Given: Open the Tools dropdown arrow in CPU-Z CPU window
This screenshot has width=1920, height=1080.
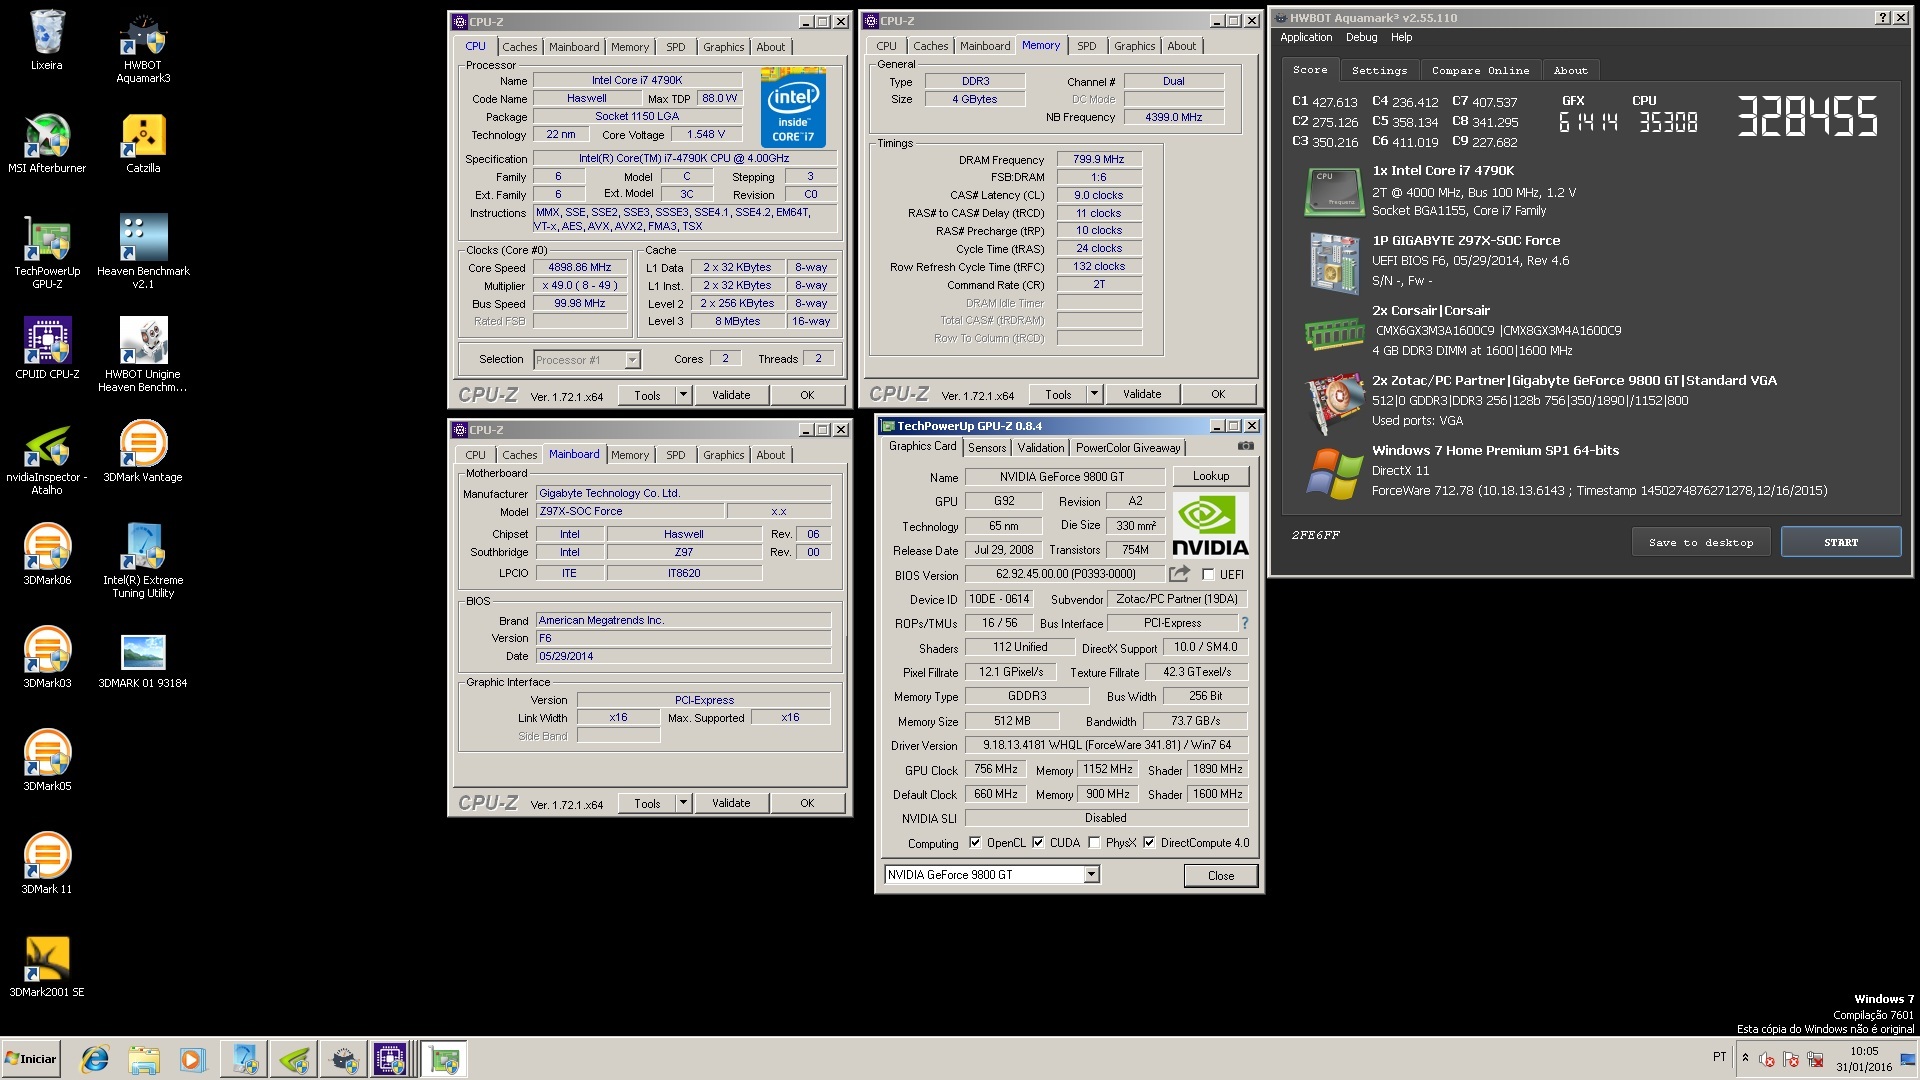Looking at the screenshot, I should click(x=684, y=395).
